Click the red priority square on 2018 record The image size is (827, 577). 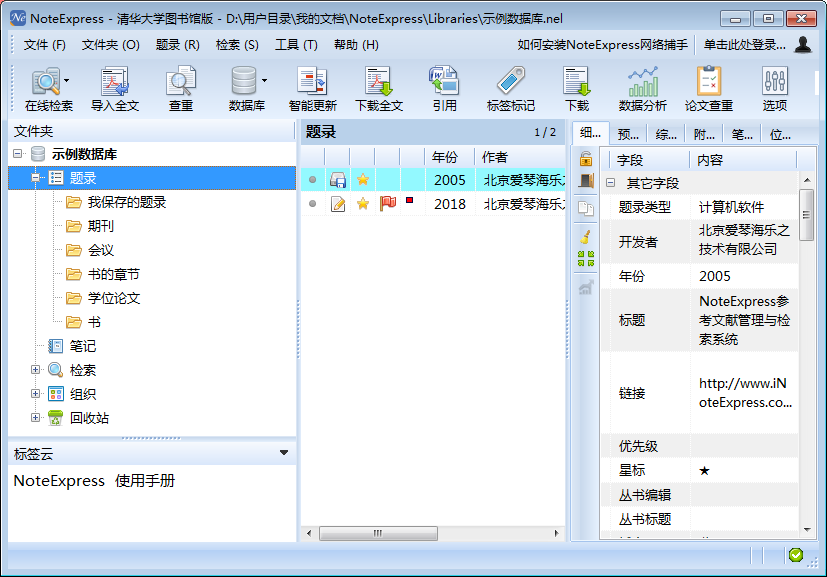(409, 200)
